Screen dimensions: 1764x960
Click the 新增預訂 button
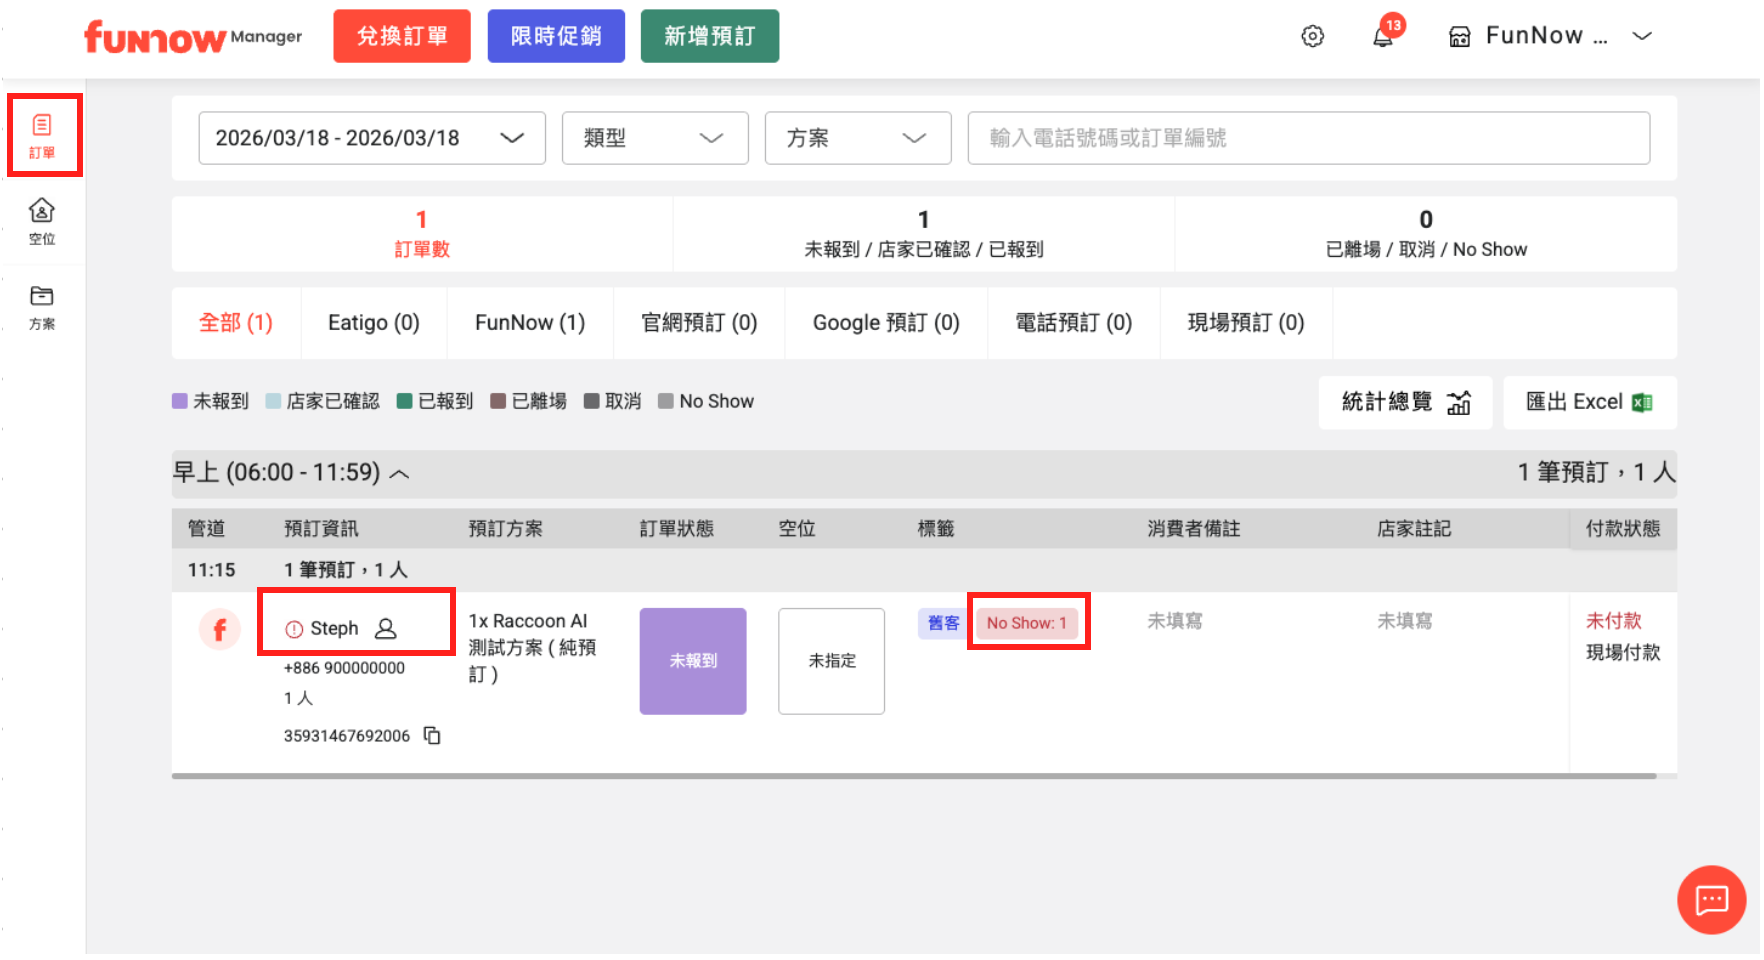pyautogui.click(x=709, y=36)
